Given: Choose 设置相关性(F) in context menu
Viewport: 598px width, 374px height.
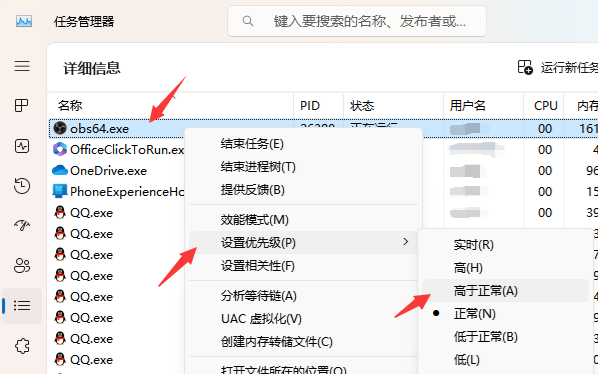Looking at the screenshot, I should [x=304, y=266].
